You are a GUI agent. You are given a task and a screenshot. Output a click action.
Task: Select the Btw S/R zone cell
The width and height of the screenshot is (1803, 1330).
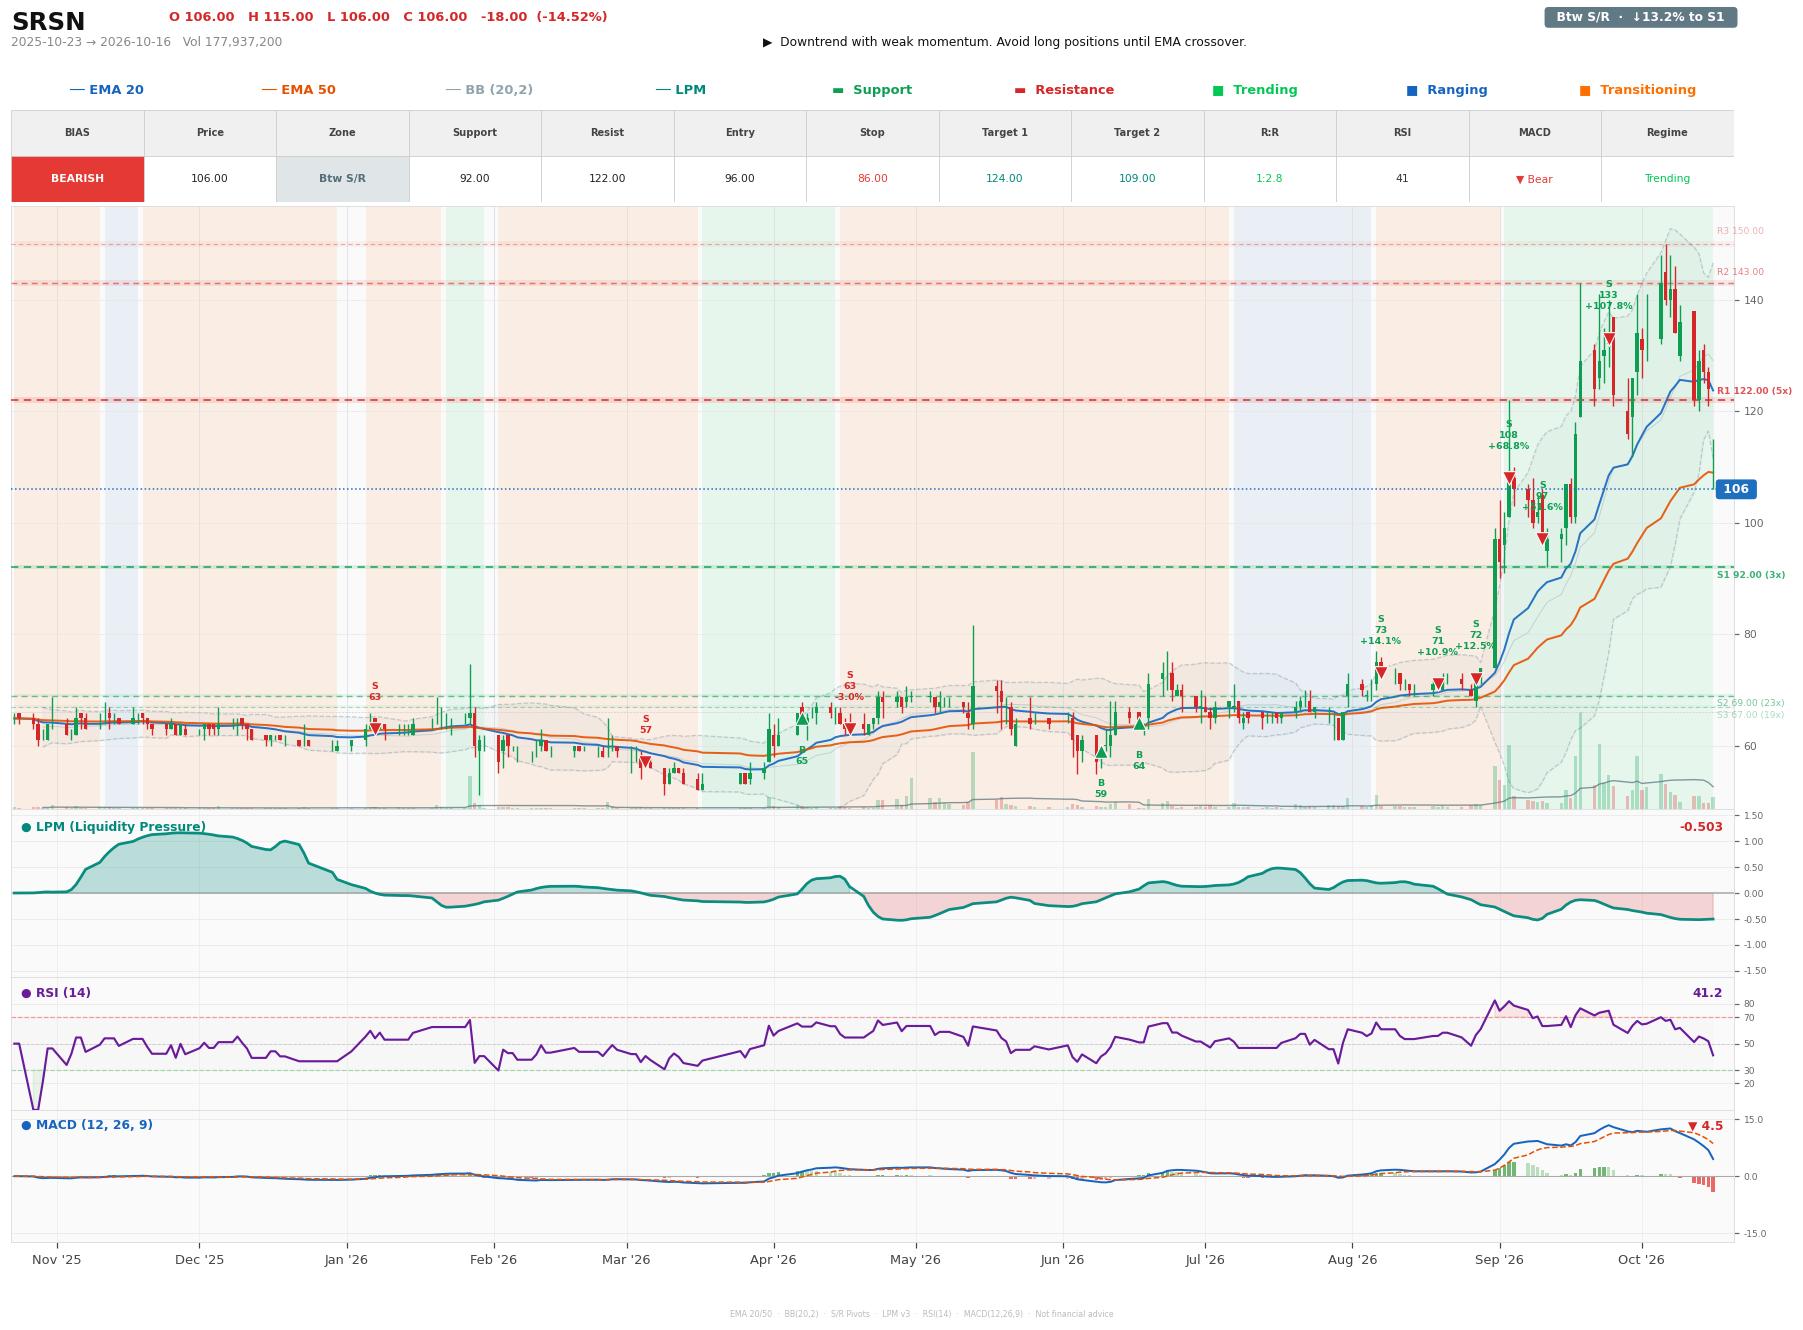[x=342, y=179]
